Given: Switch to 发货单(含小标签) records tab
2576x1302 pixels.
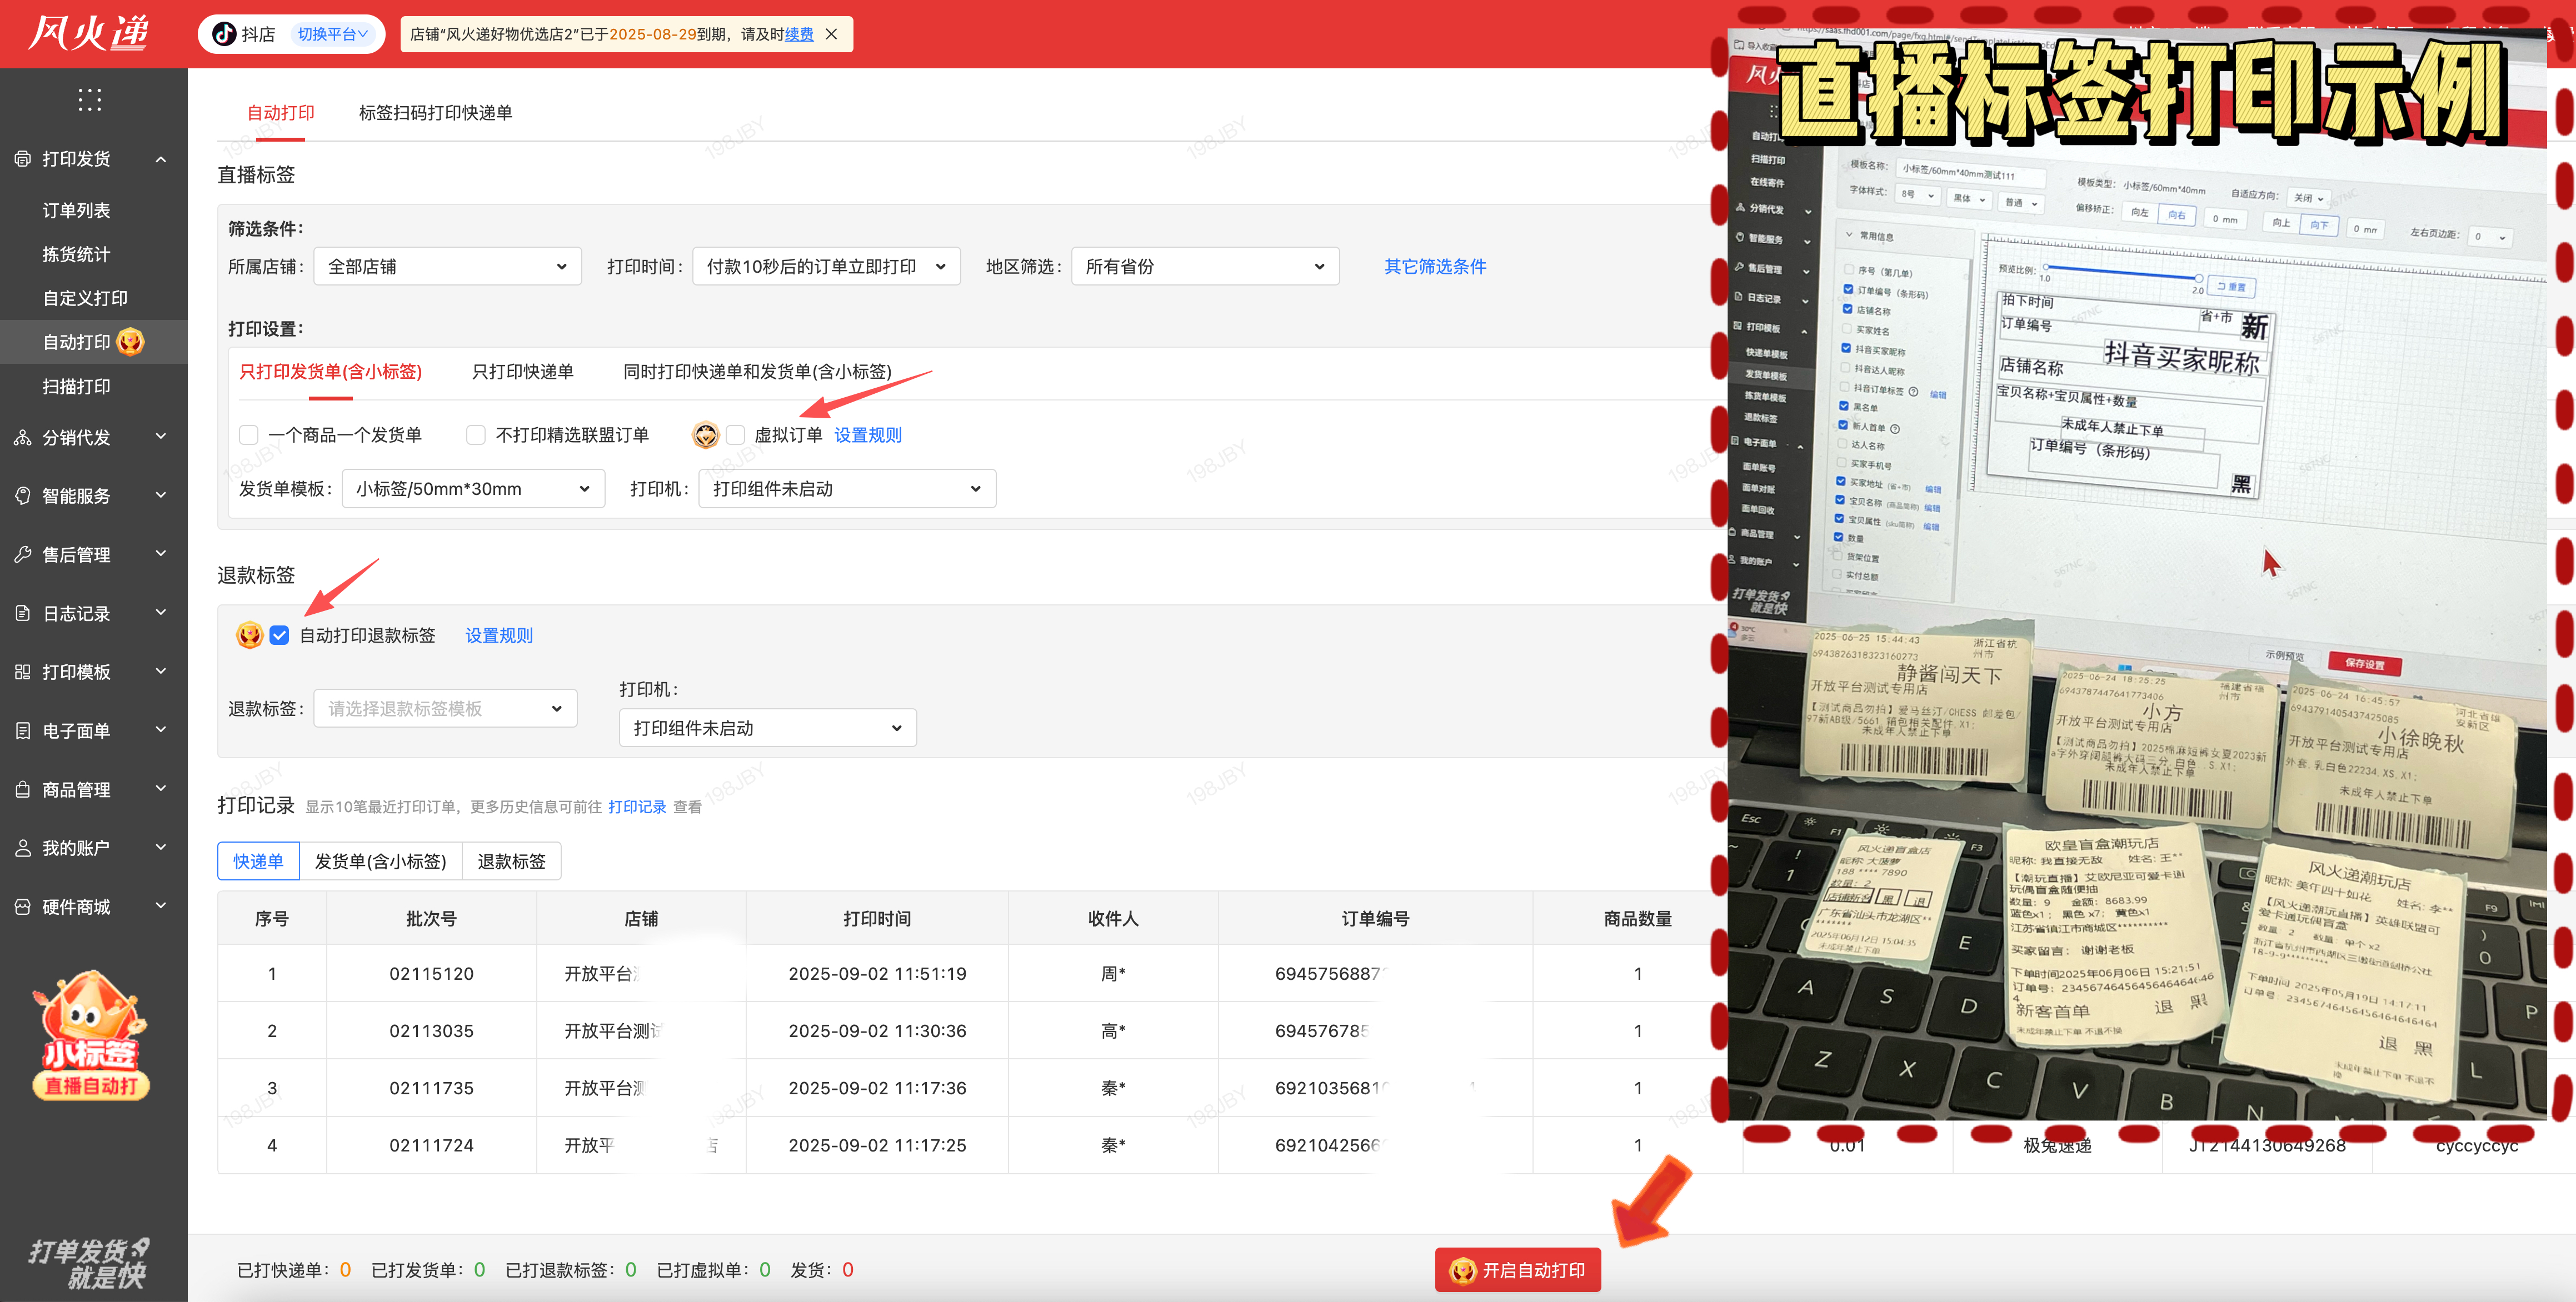Looking at the screenshot, I should click(x=380, y=861).
